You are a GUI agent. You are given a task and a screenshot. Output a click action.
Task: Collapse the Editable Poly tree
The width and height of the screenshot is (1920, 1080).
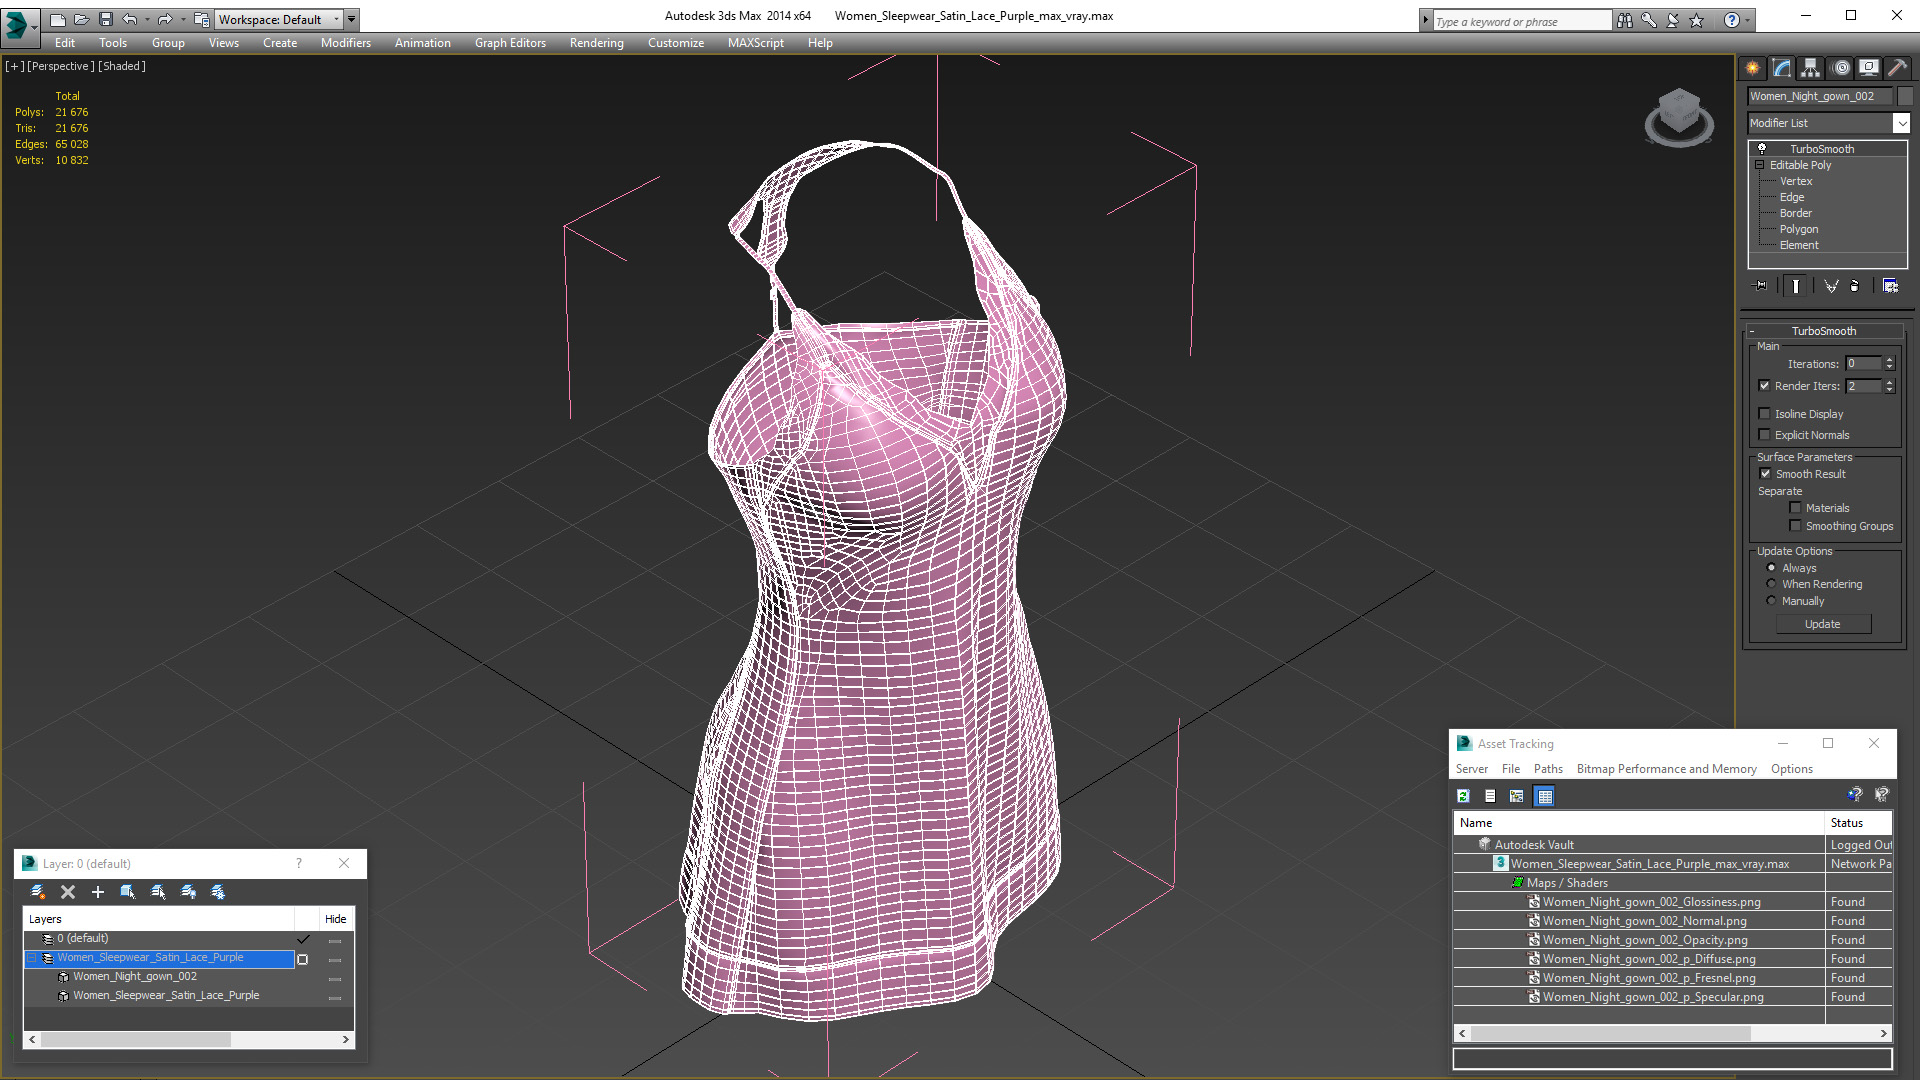1759,165
